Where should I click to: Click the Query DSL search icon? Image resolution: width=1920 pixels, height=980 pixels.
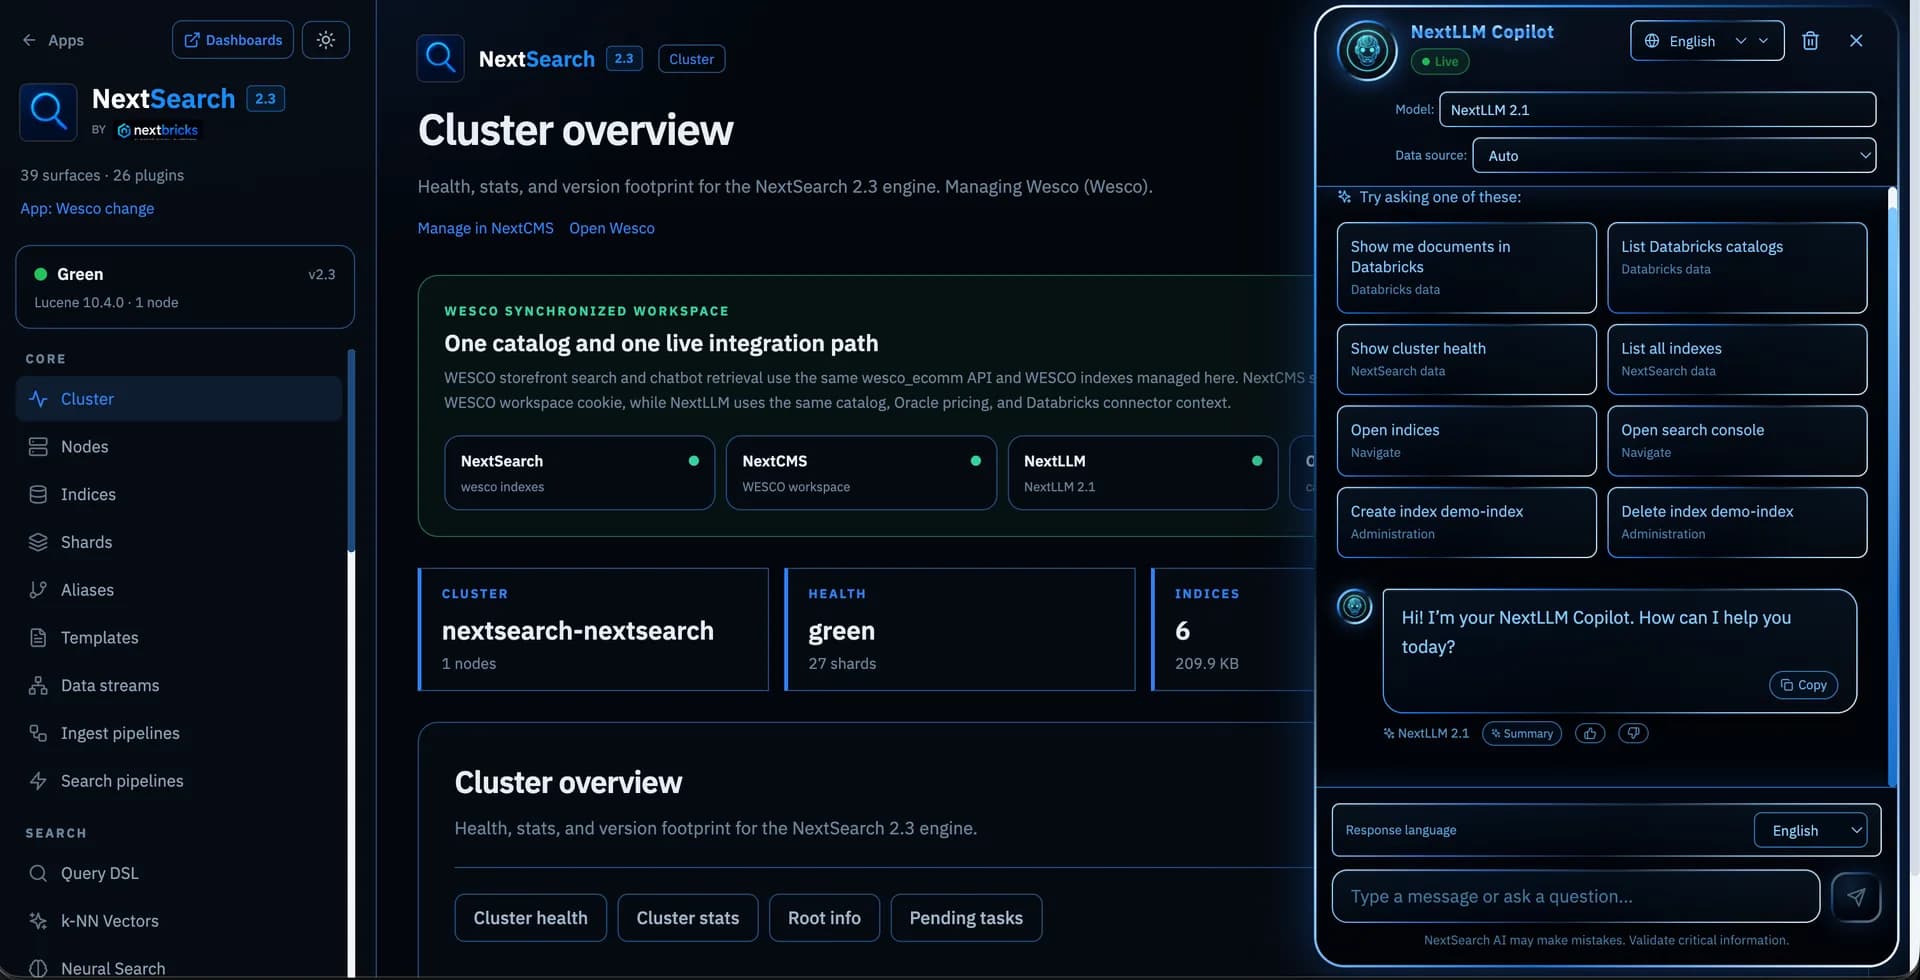(38, 873)
